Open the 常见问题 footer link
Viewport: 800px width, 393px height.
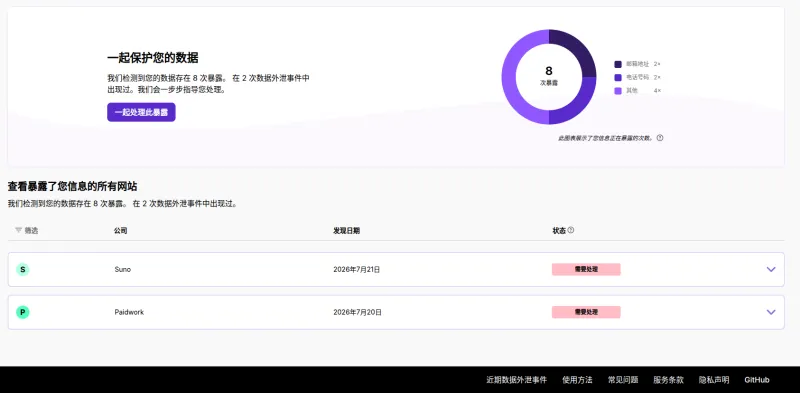[x=623, y=380]
